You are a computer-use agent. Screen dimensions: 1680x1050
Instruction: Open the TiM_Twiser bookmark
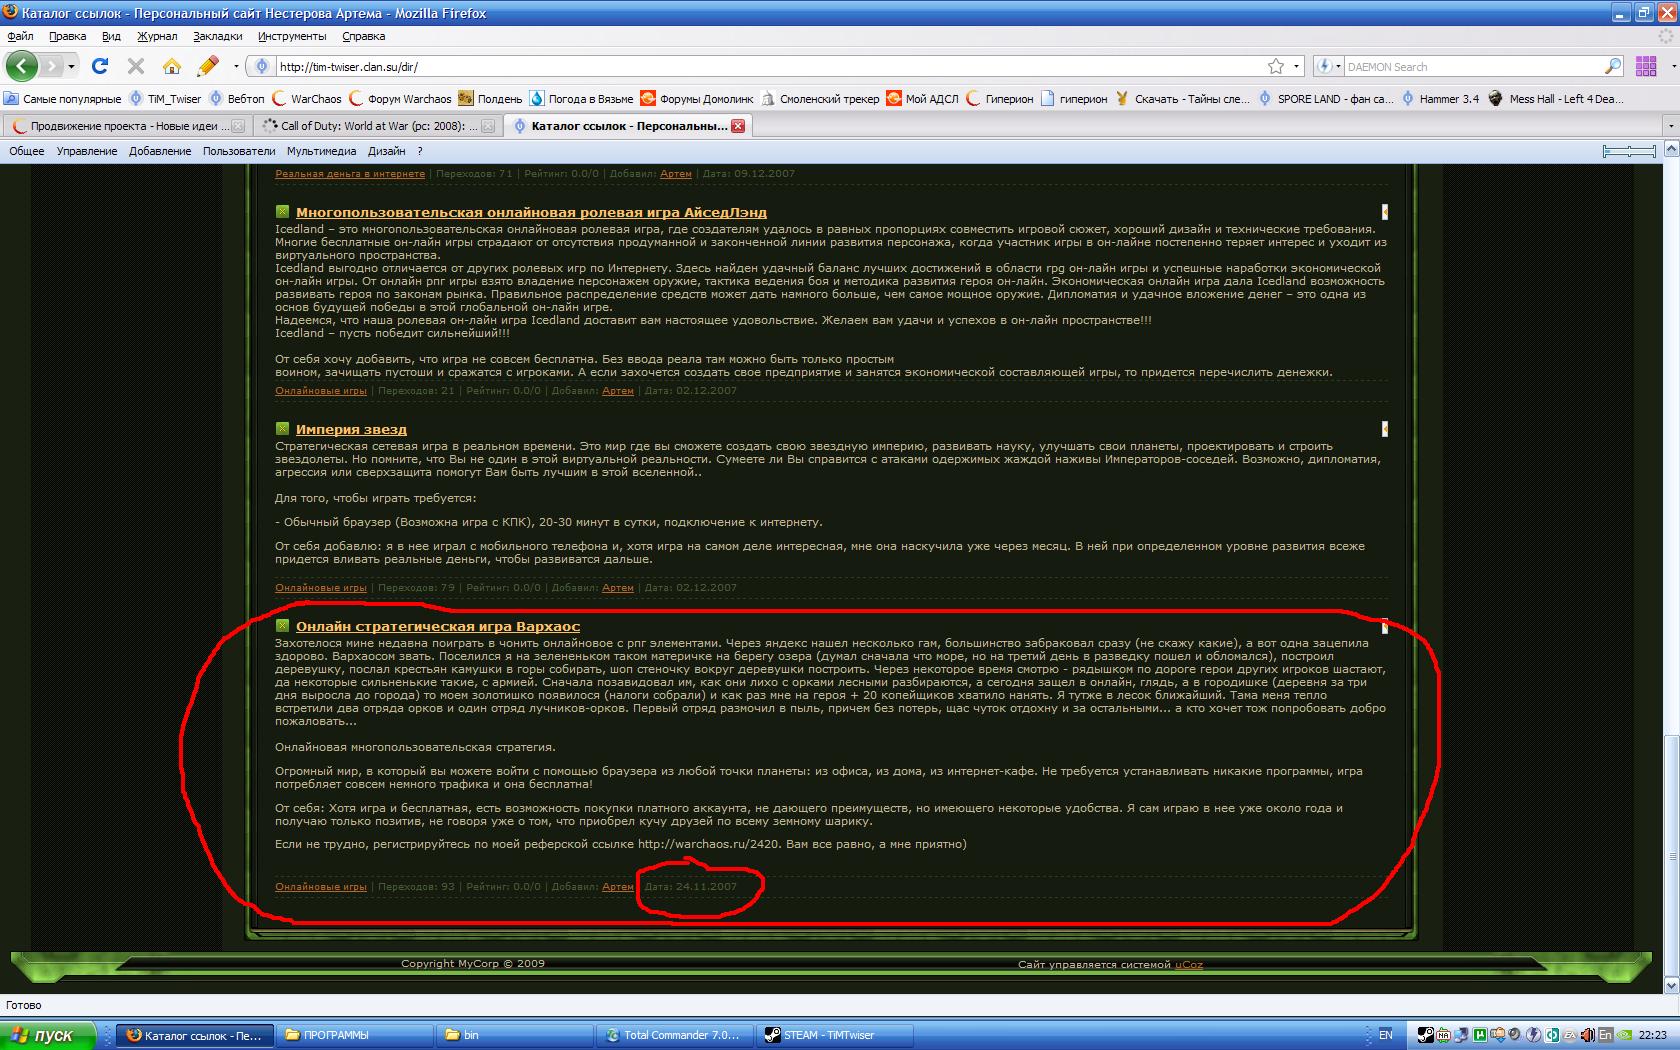point(166,99)
